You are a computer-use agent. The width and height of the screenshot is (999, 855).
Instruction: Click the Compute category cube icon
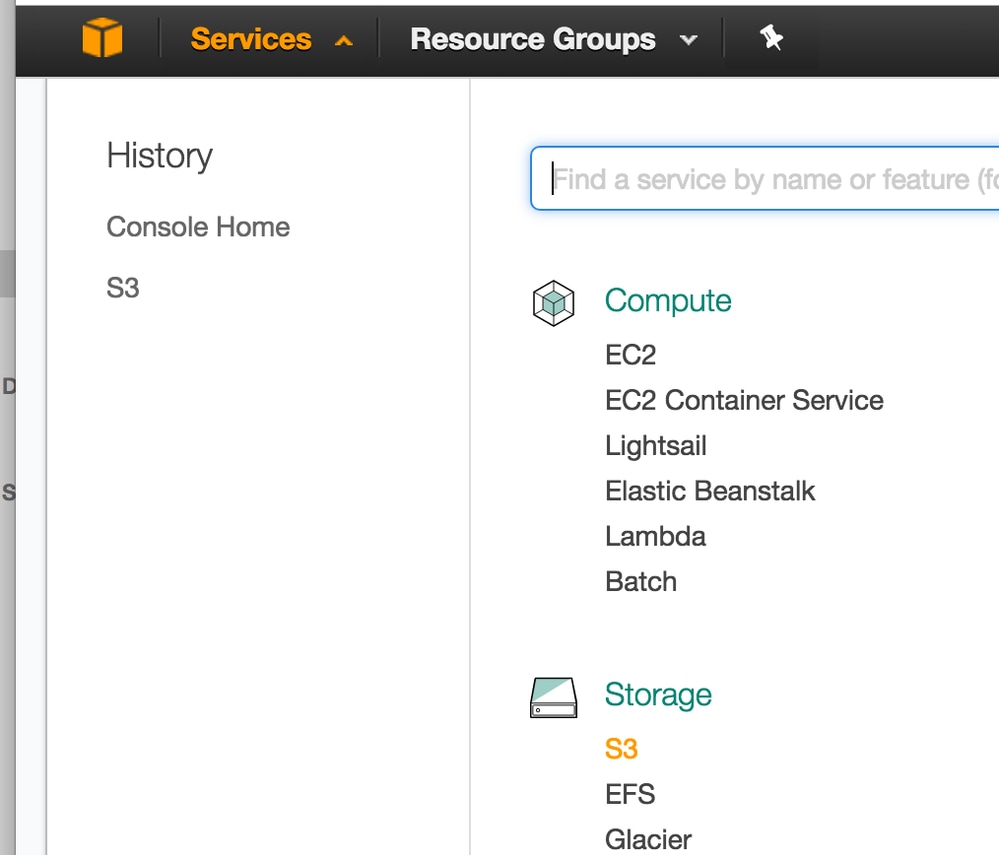[x=553, y=301]
